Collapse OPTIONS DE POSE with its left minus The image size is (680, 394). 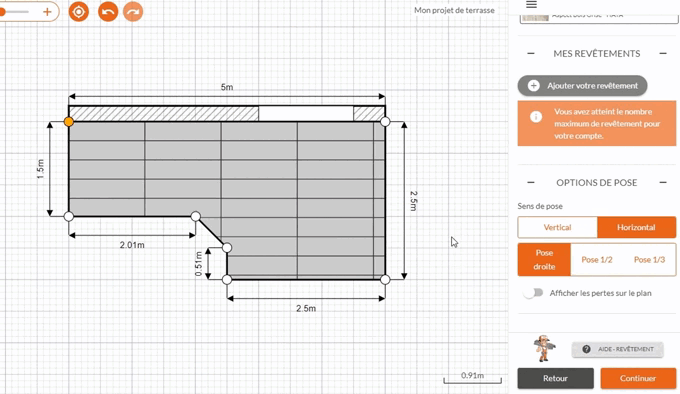[x=531, y=182]
